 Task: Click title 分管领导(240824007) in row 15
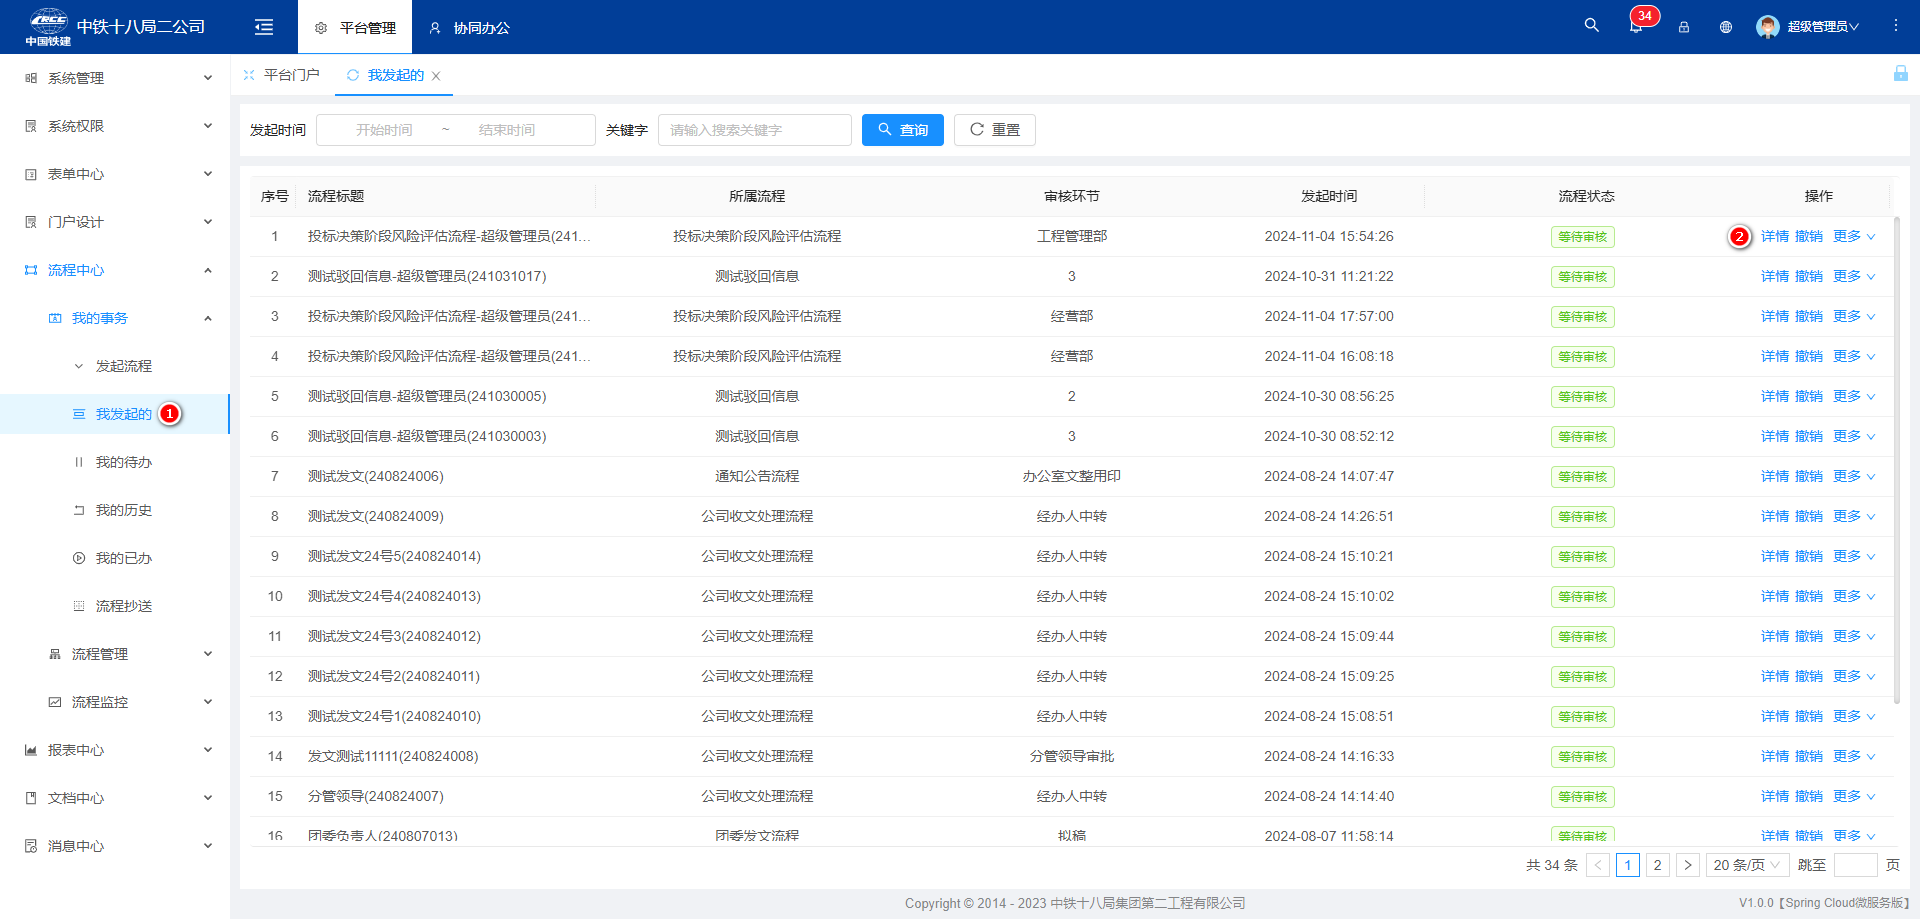[x=376, y=796]
